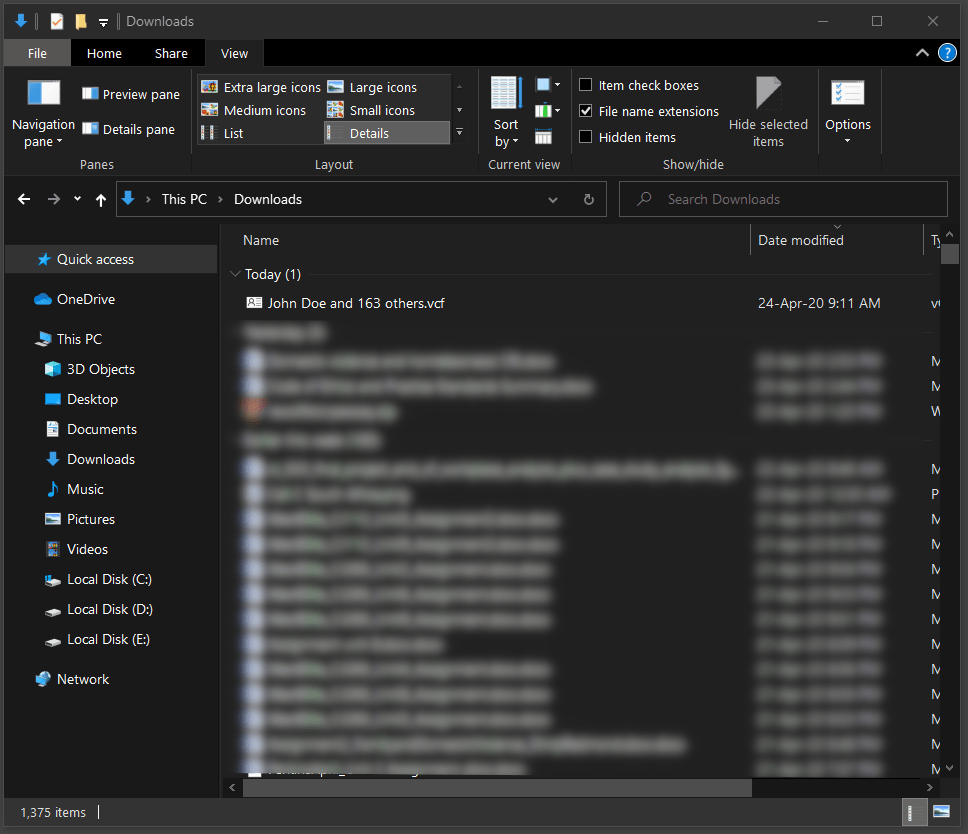Viewport: 968px width, 834px height.
Task: Open the Sort by menu
Action: (x=506, y=132)
